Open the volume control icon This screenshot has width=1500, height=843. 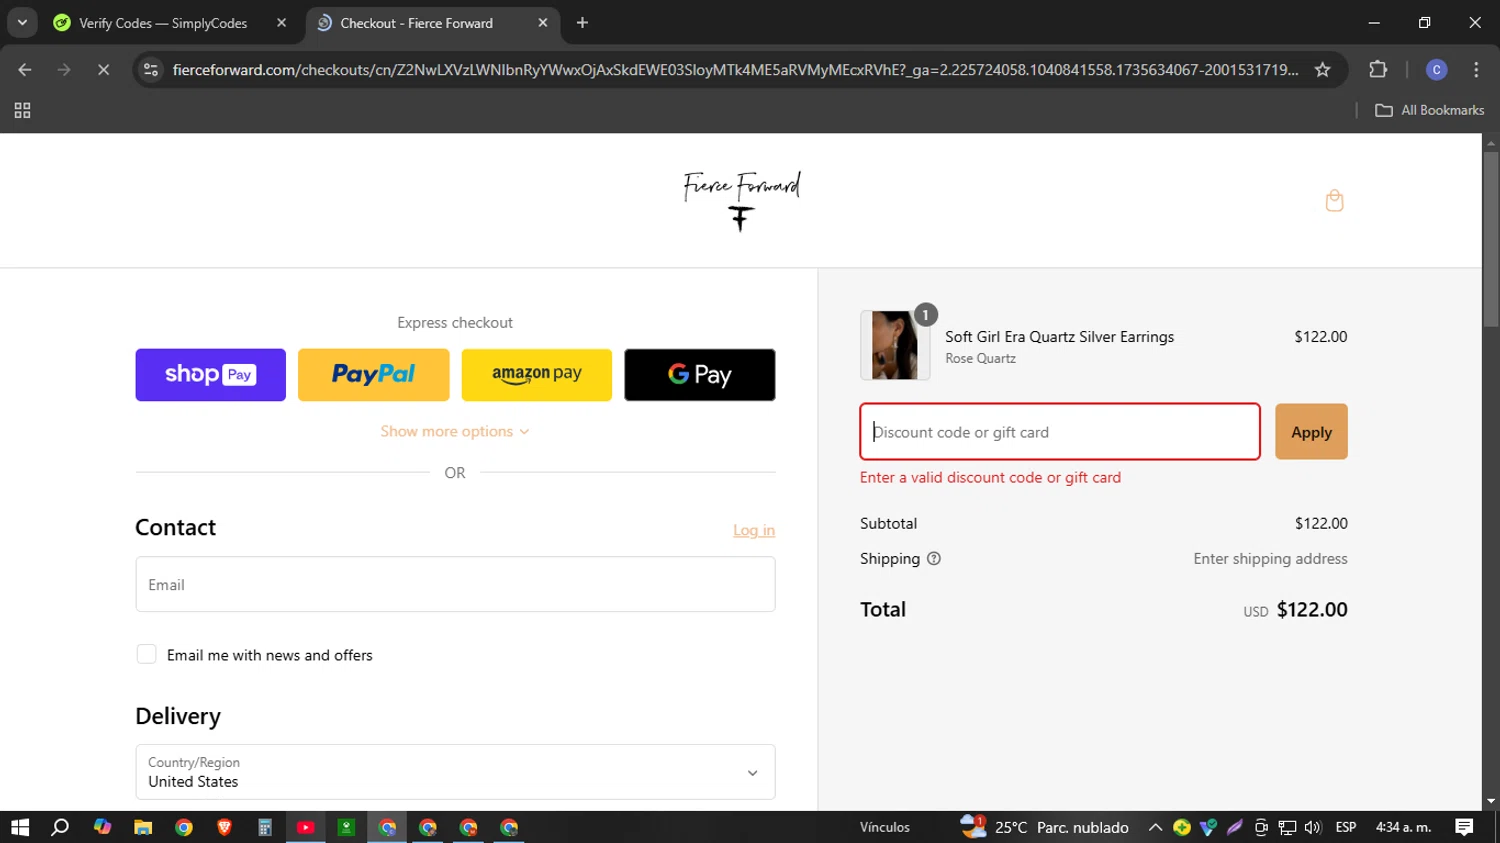pyautogui.click(x=1313, y=827)
